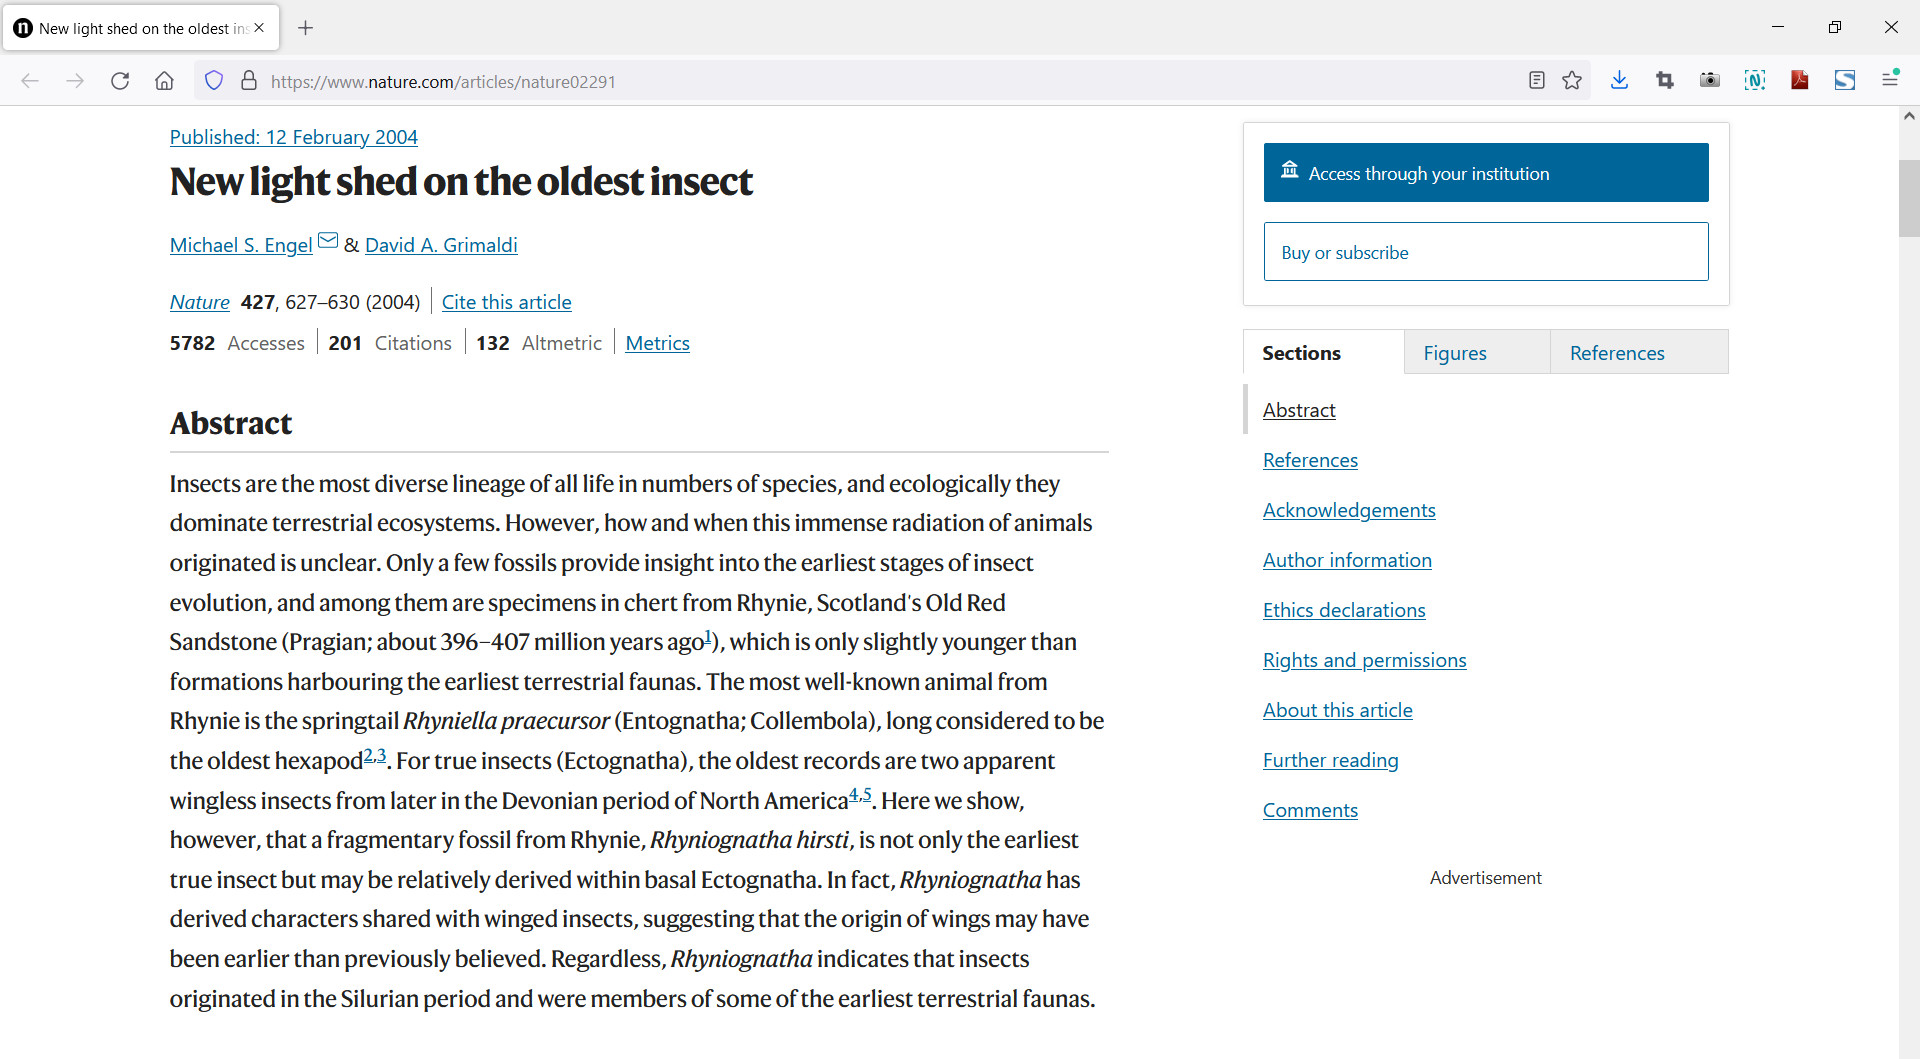Screen dimensions: 1920x1059
Task: Bookmark this page with the star icon
Action: 1572,81
